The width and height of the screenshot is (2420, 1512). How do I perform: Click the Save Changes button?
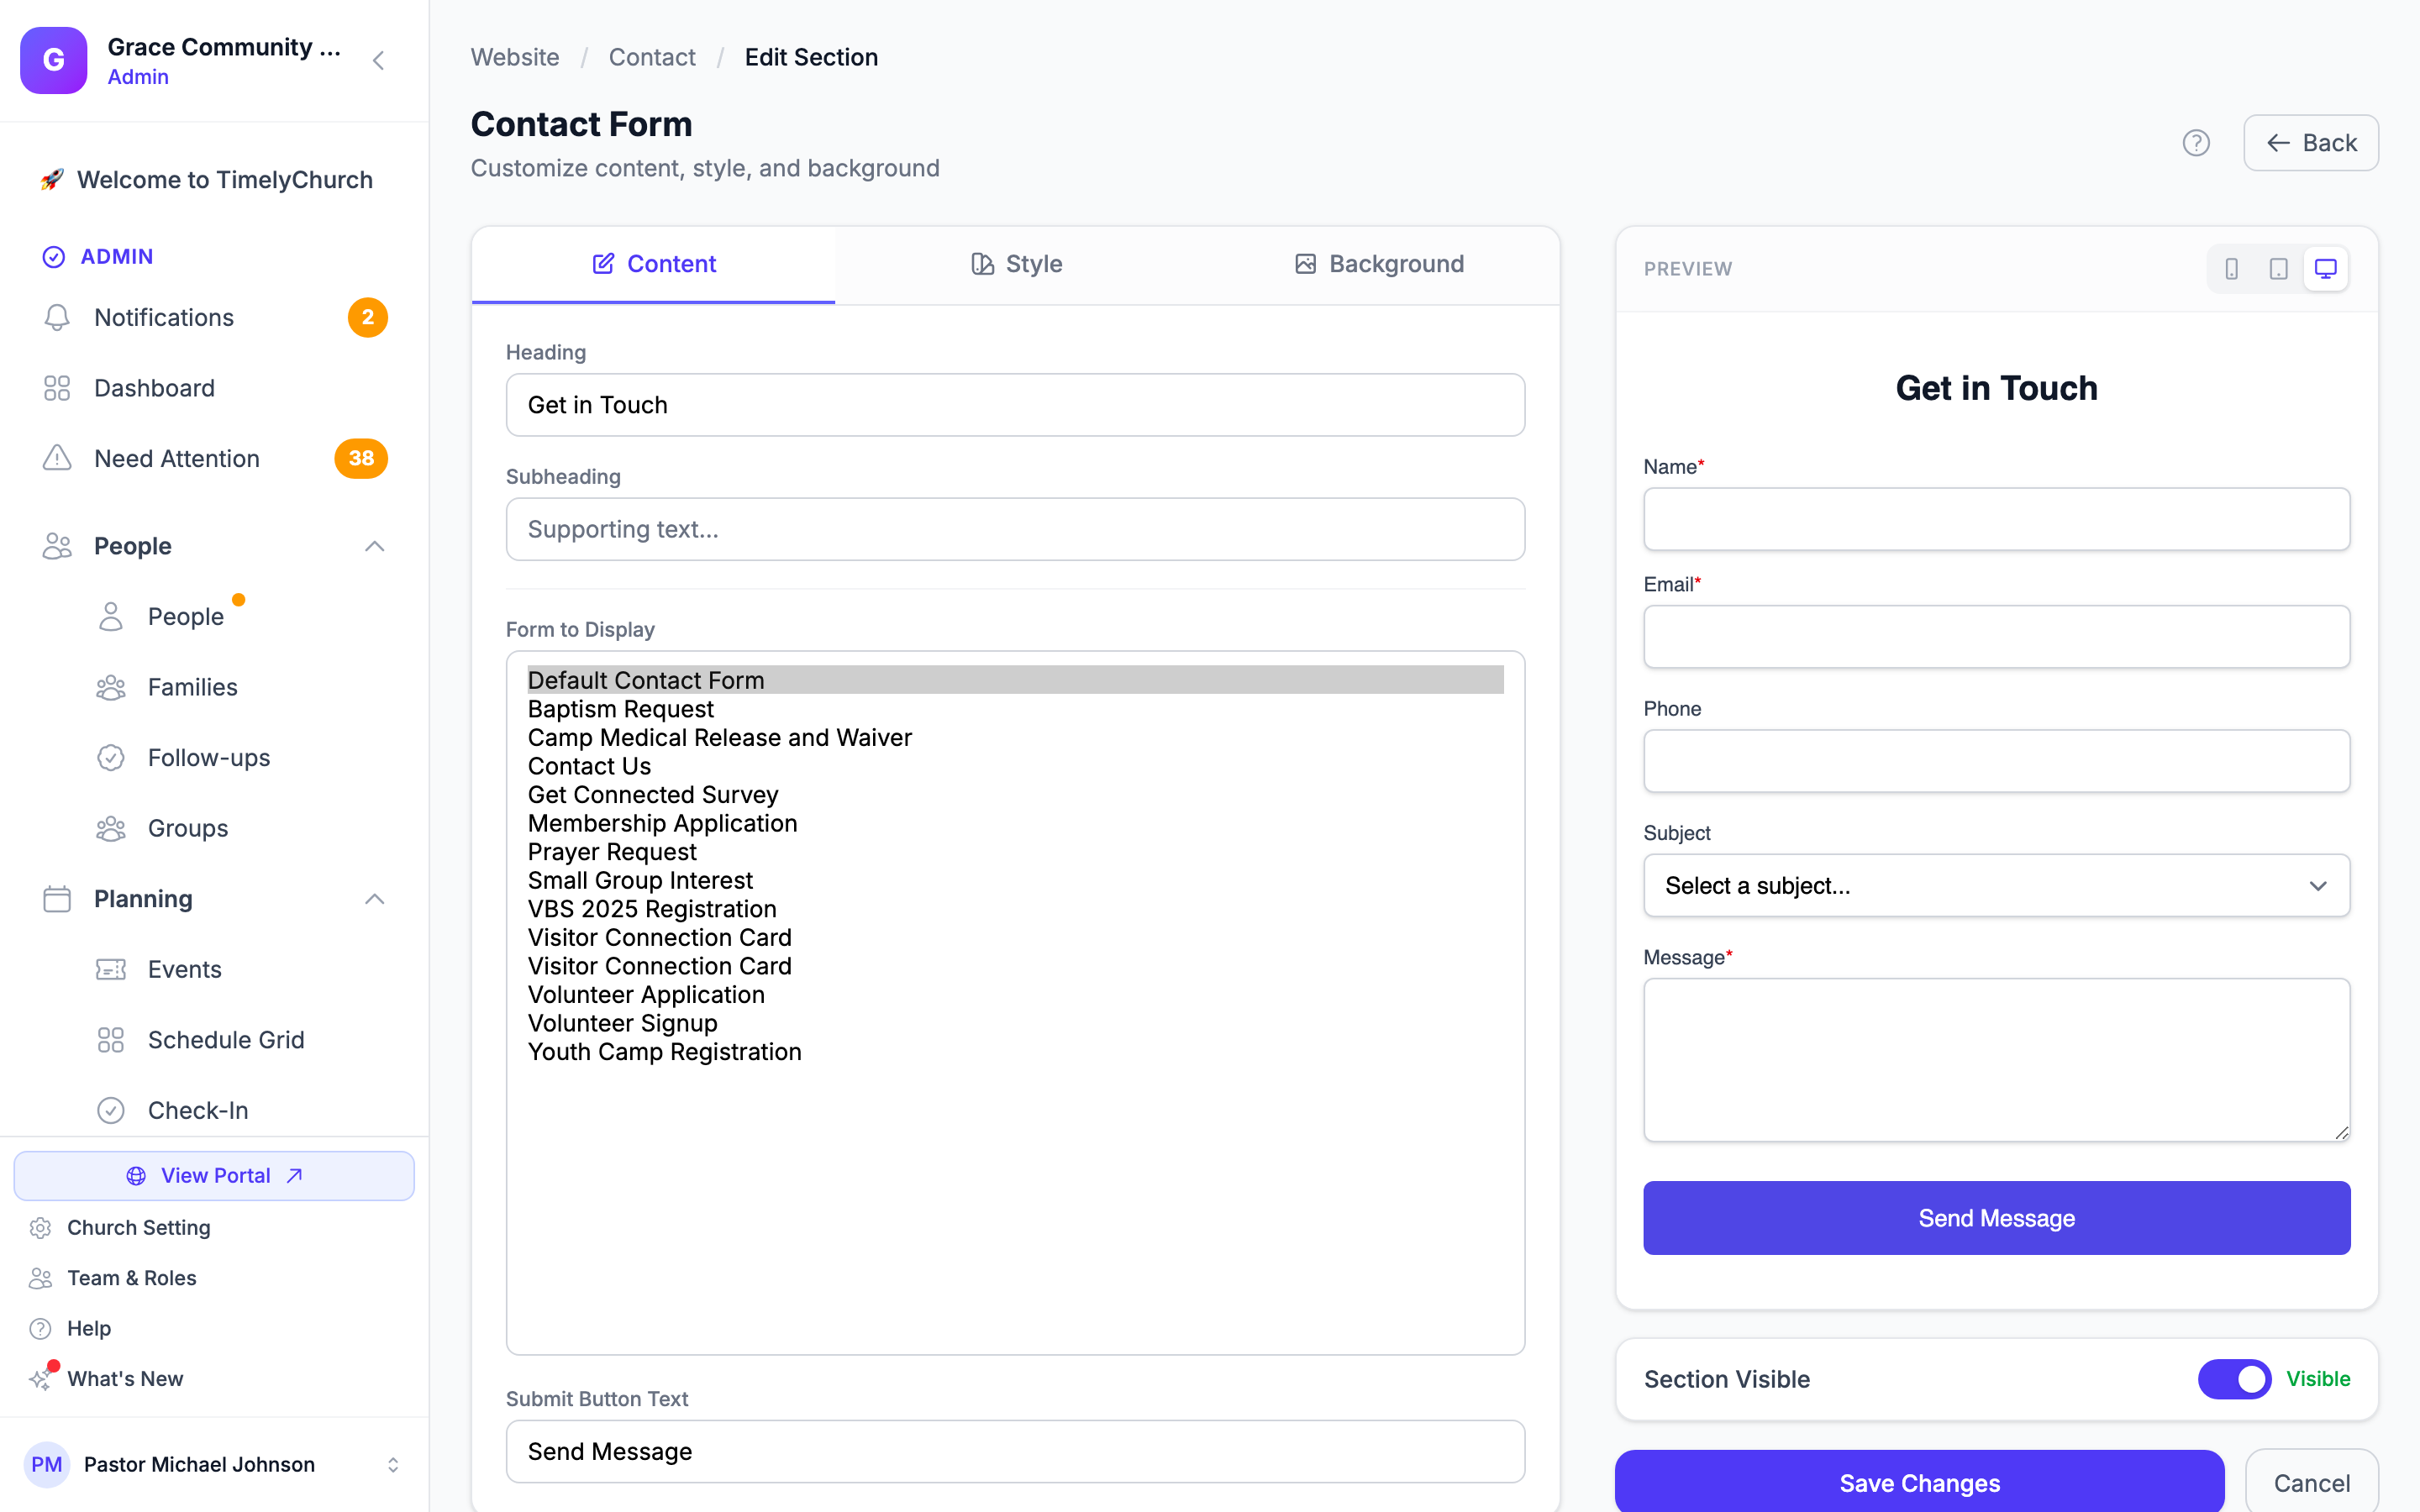[x=1919, y=1482]
